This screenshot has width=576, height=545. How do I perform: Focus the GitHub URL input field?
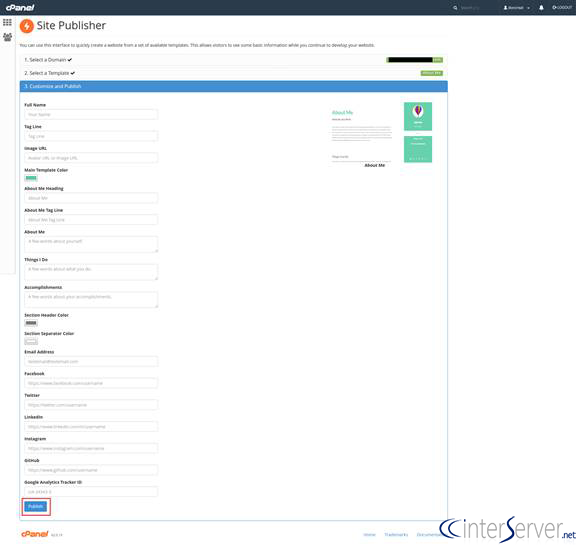point(91,470)
